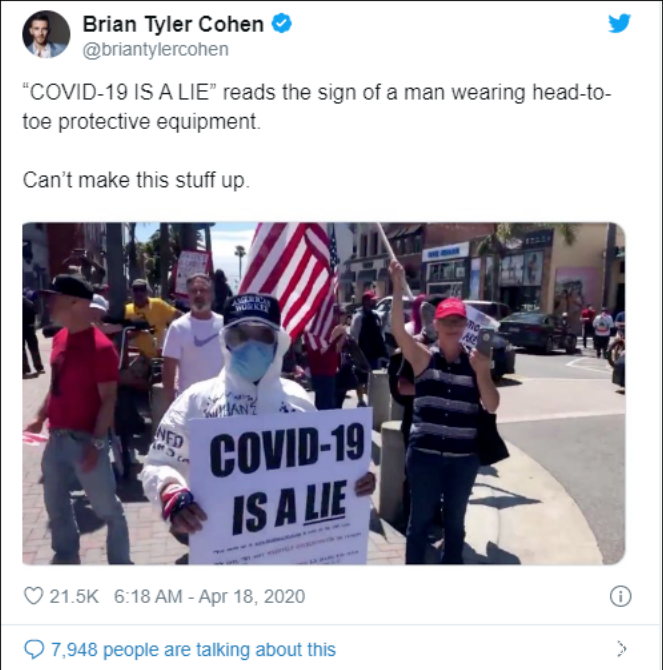Screen dimensions: 663x670
Task: Click the "COVID-19 IS A LIE" sign in video
Action: point(280,485)
